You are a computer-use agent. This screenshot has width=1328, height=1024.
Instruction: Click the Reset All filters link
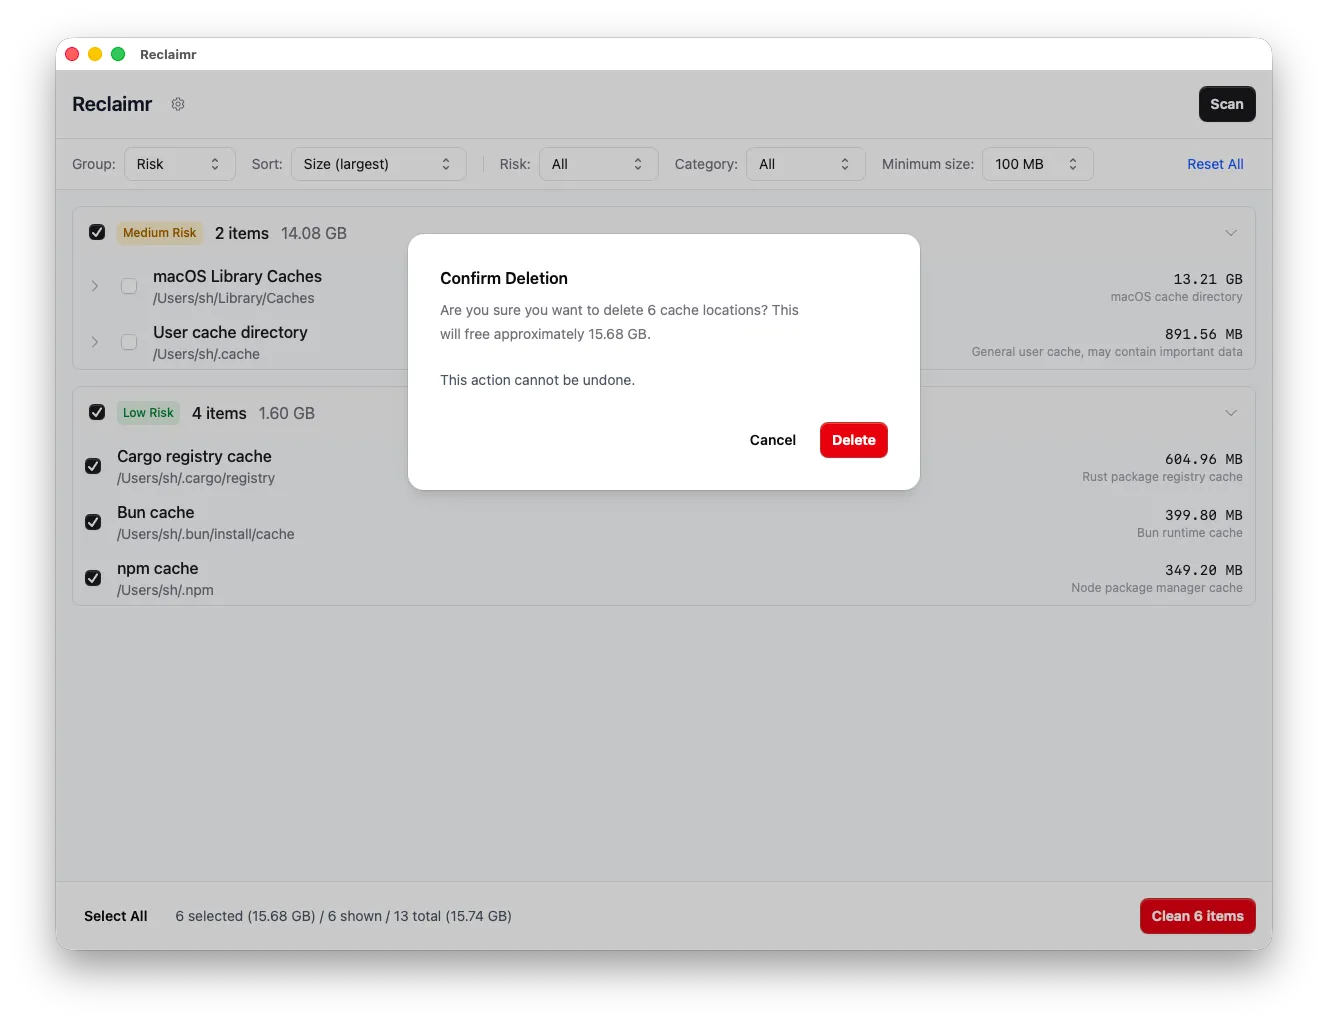pos(1215,163)
